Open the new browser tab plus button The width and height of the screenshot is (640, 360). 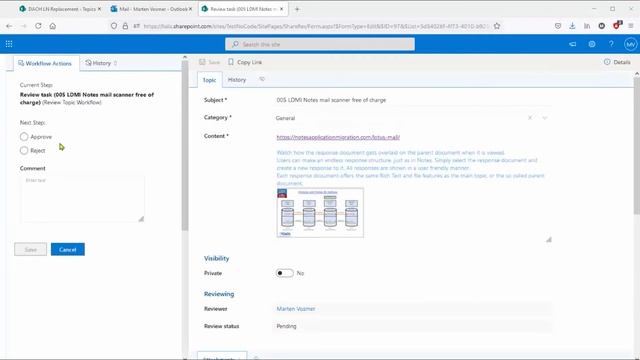coord(297,9)
